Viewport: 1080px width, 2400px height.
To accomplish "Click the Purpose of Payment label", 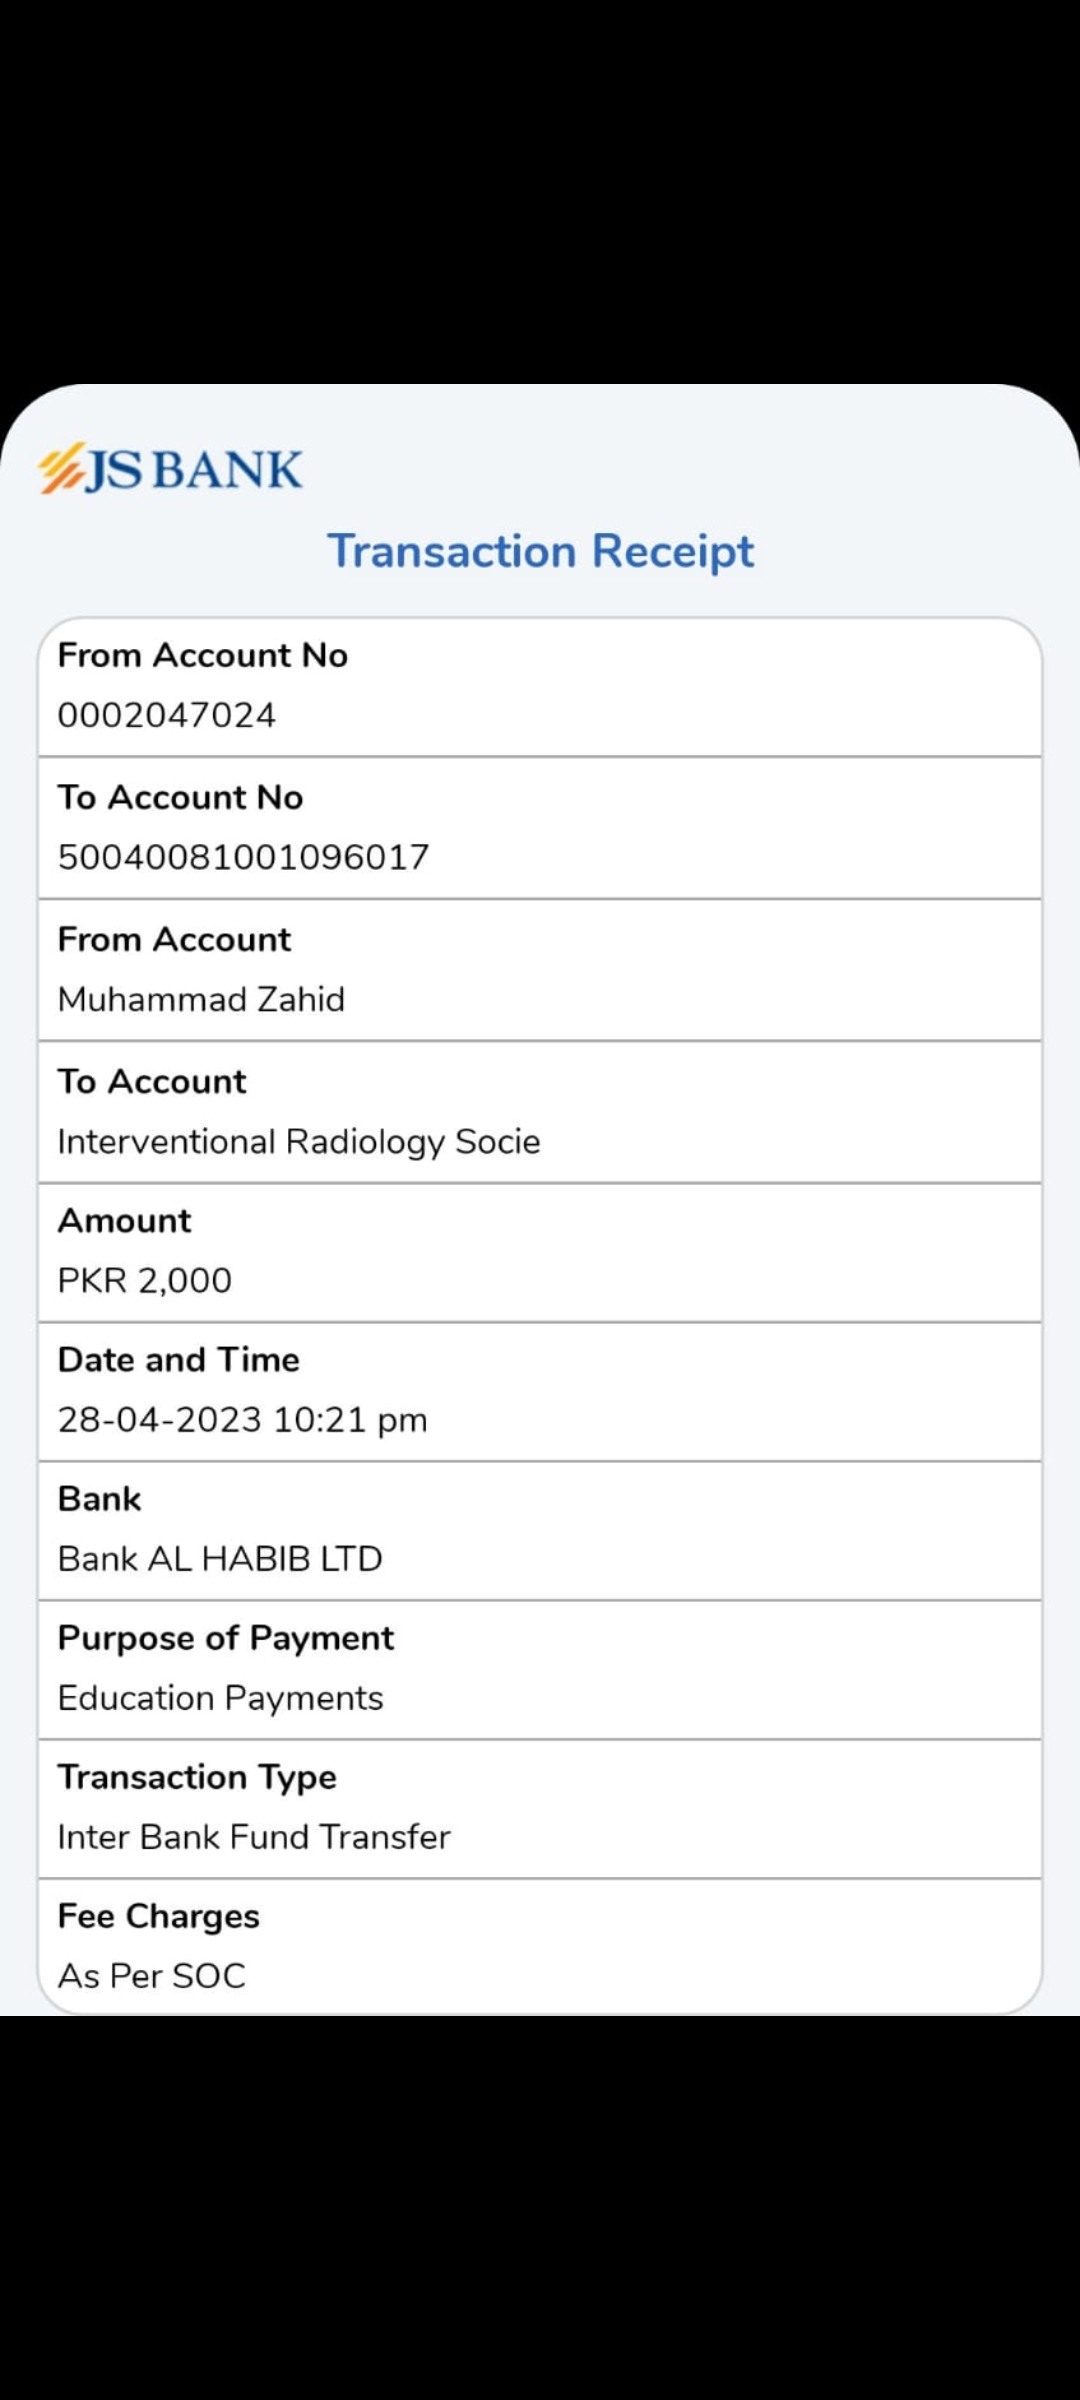I will pos(225,1637).
